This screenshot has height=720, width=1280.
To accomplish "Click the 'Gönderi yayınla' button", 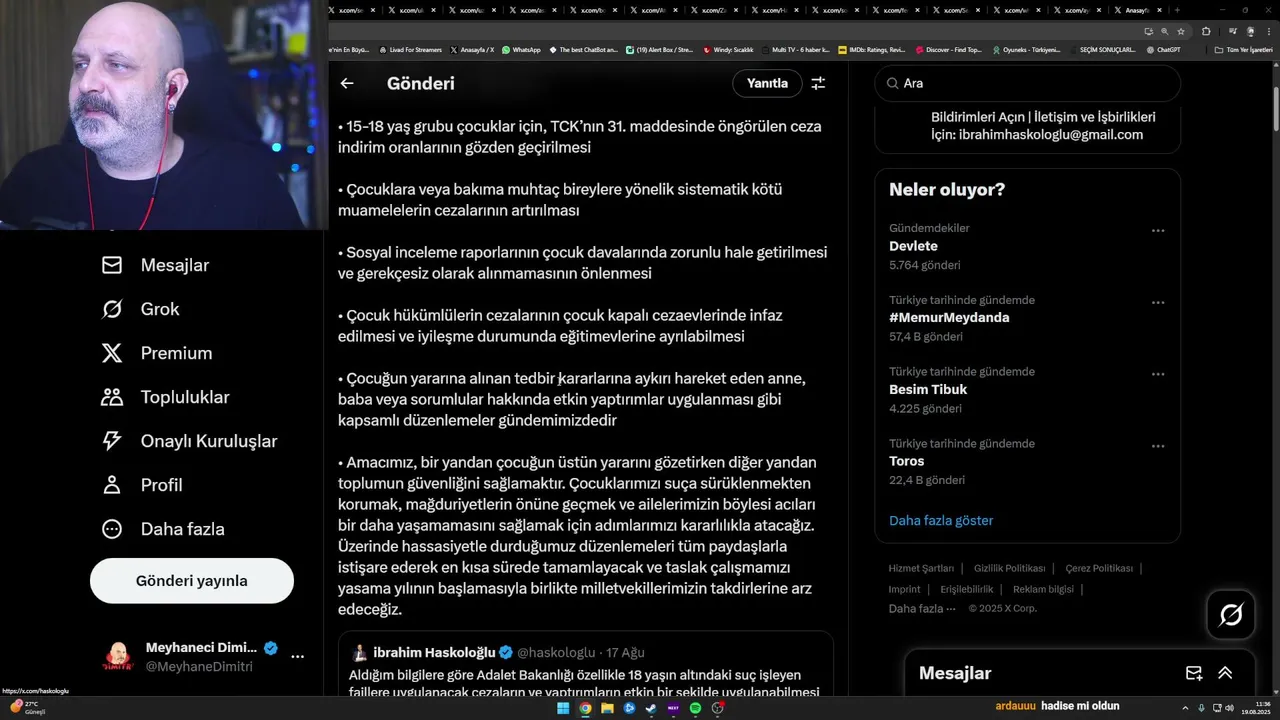I will (x=192, y=581).
